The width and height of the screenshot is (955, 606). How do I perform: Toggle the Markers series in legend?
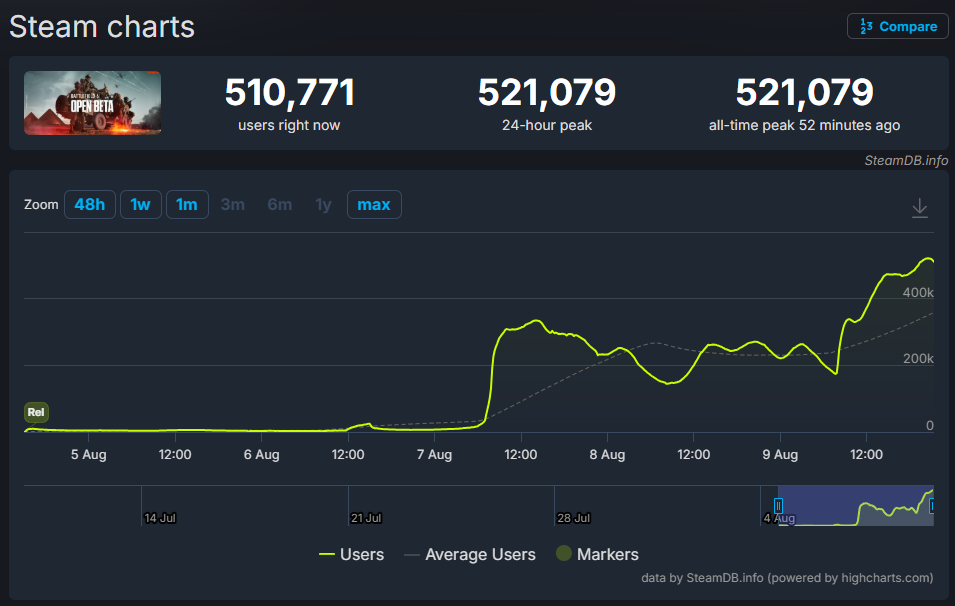[597, 554]
